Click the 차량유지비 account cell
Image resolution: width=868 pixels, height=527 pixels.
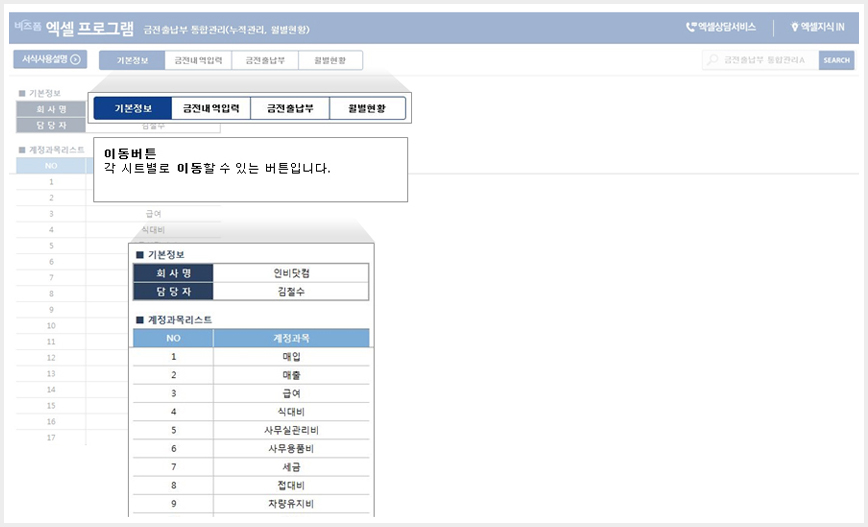291,503
